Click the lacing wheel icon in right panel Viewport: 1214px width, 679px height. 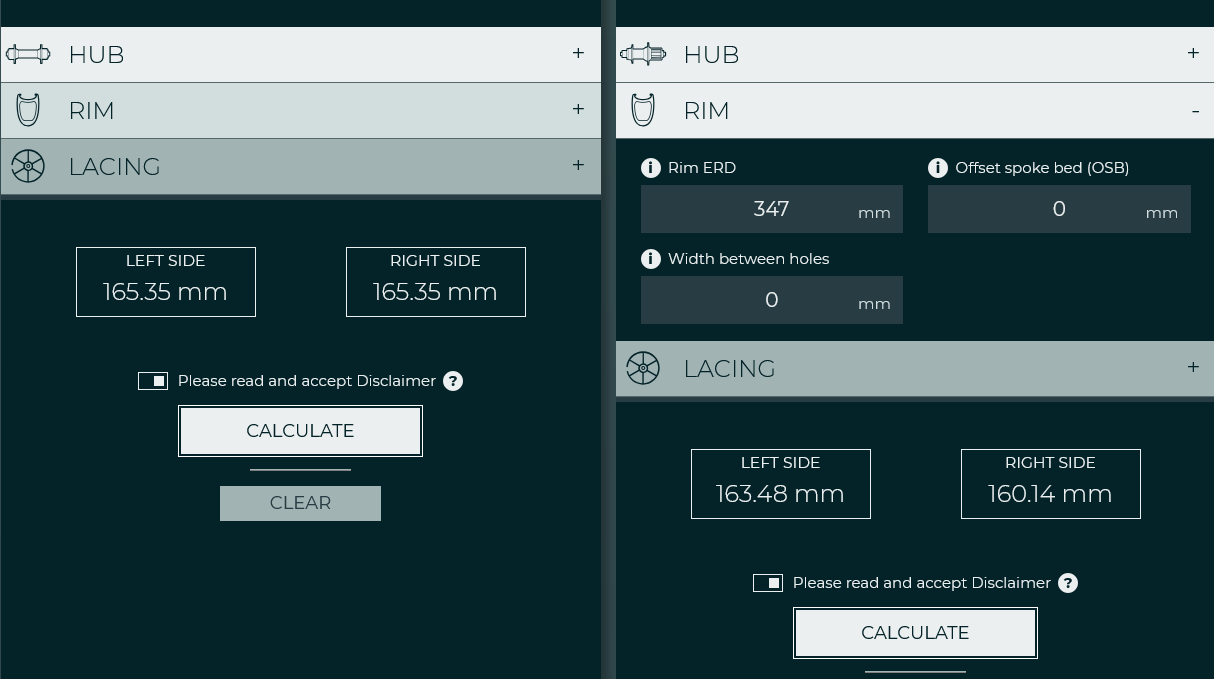coord(643,368)
